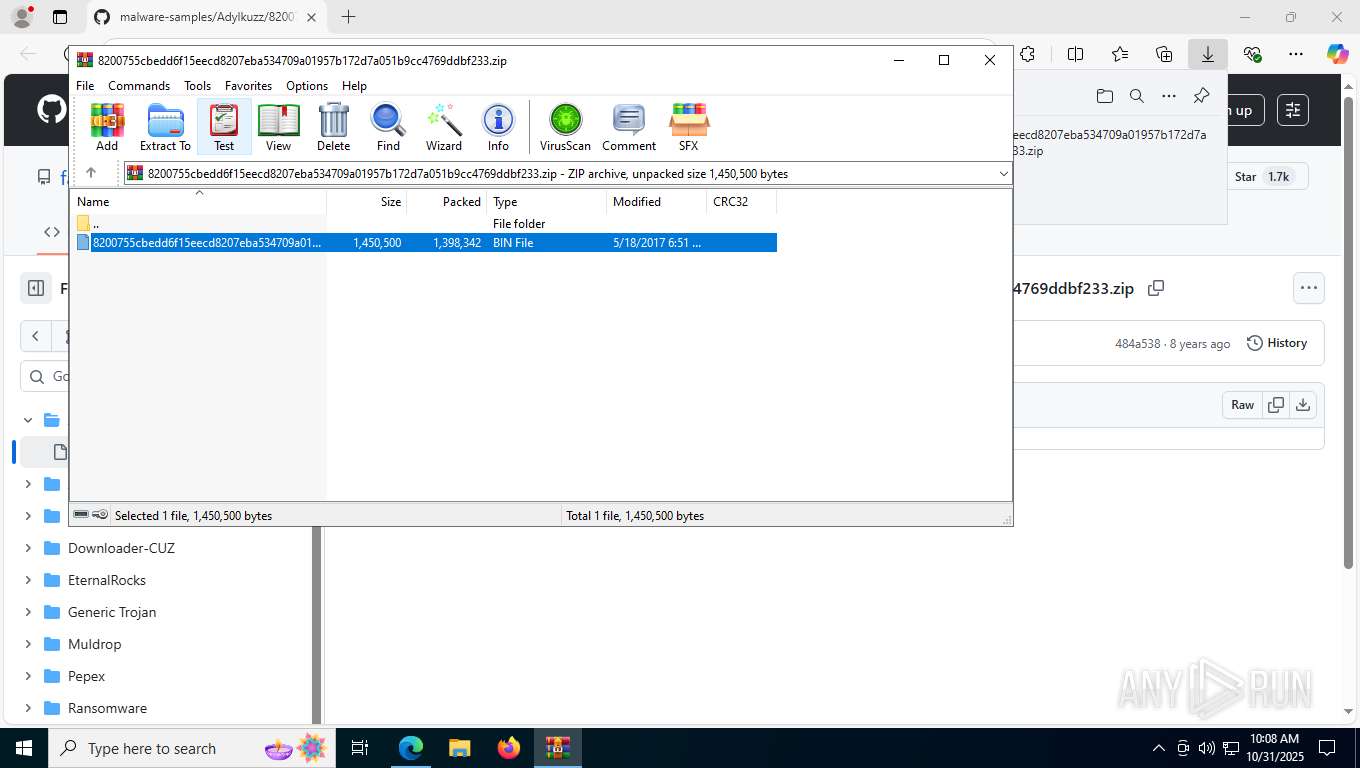Open the Tools menu
Screen dimensions: 1360x768
pos(197,86)
